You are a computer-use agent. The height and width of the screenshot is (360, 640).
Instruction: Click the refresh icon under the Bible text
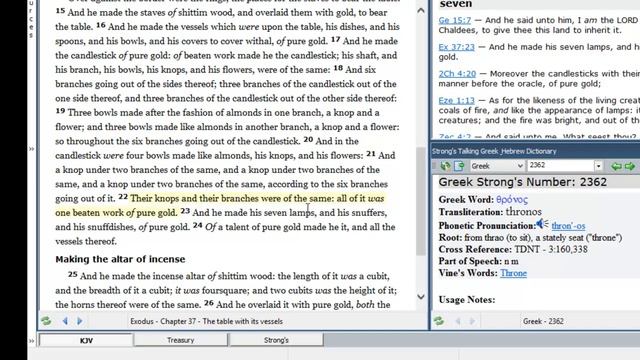click(x=46, y=321)
